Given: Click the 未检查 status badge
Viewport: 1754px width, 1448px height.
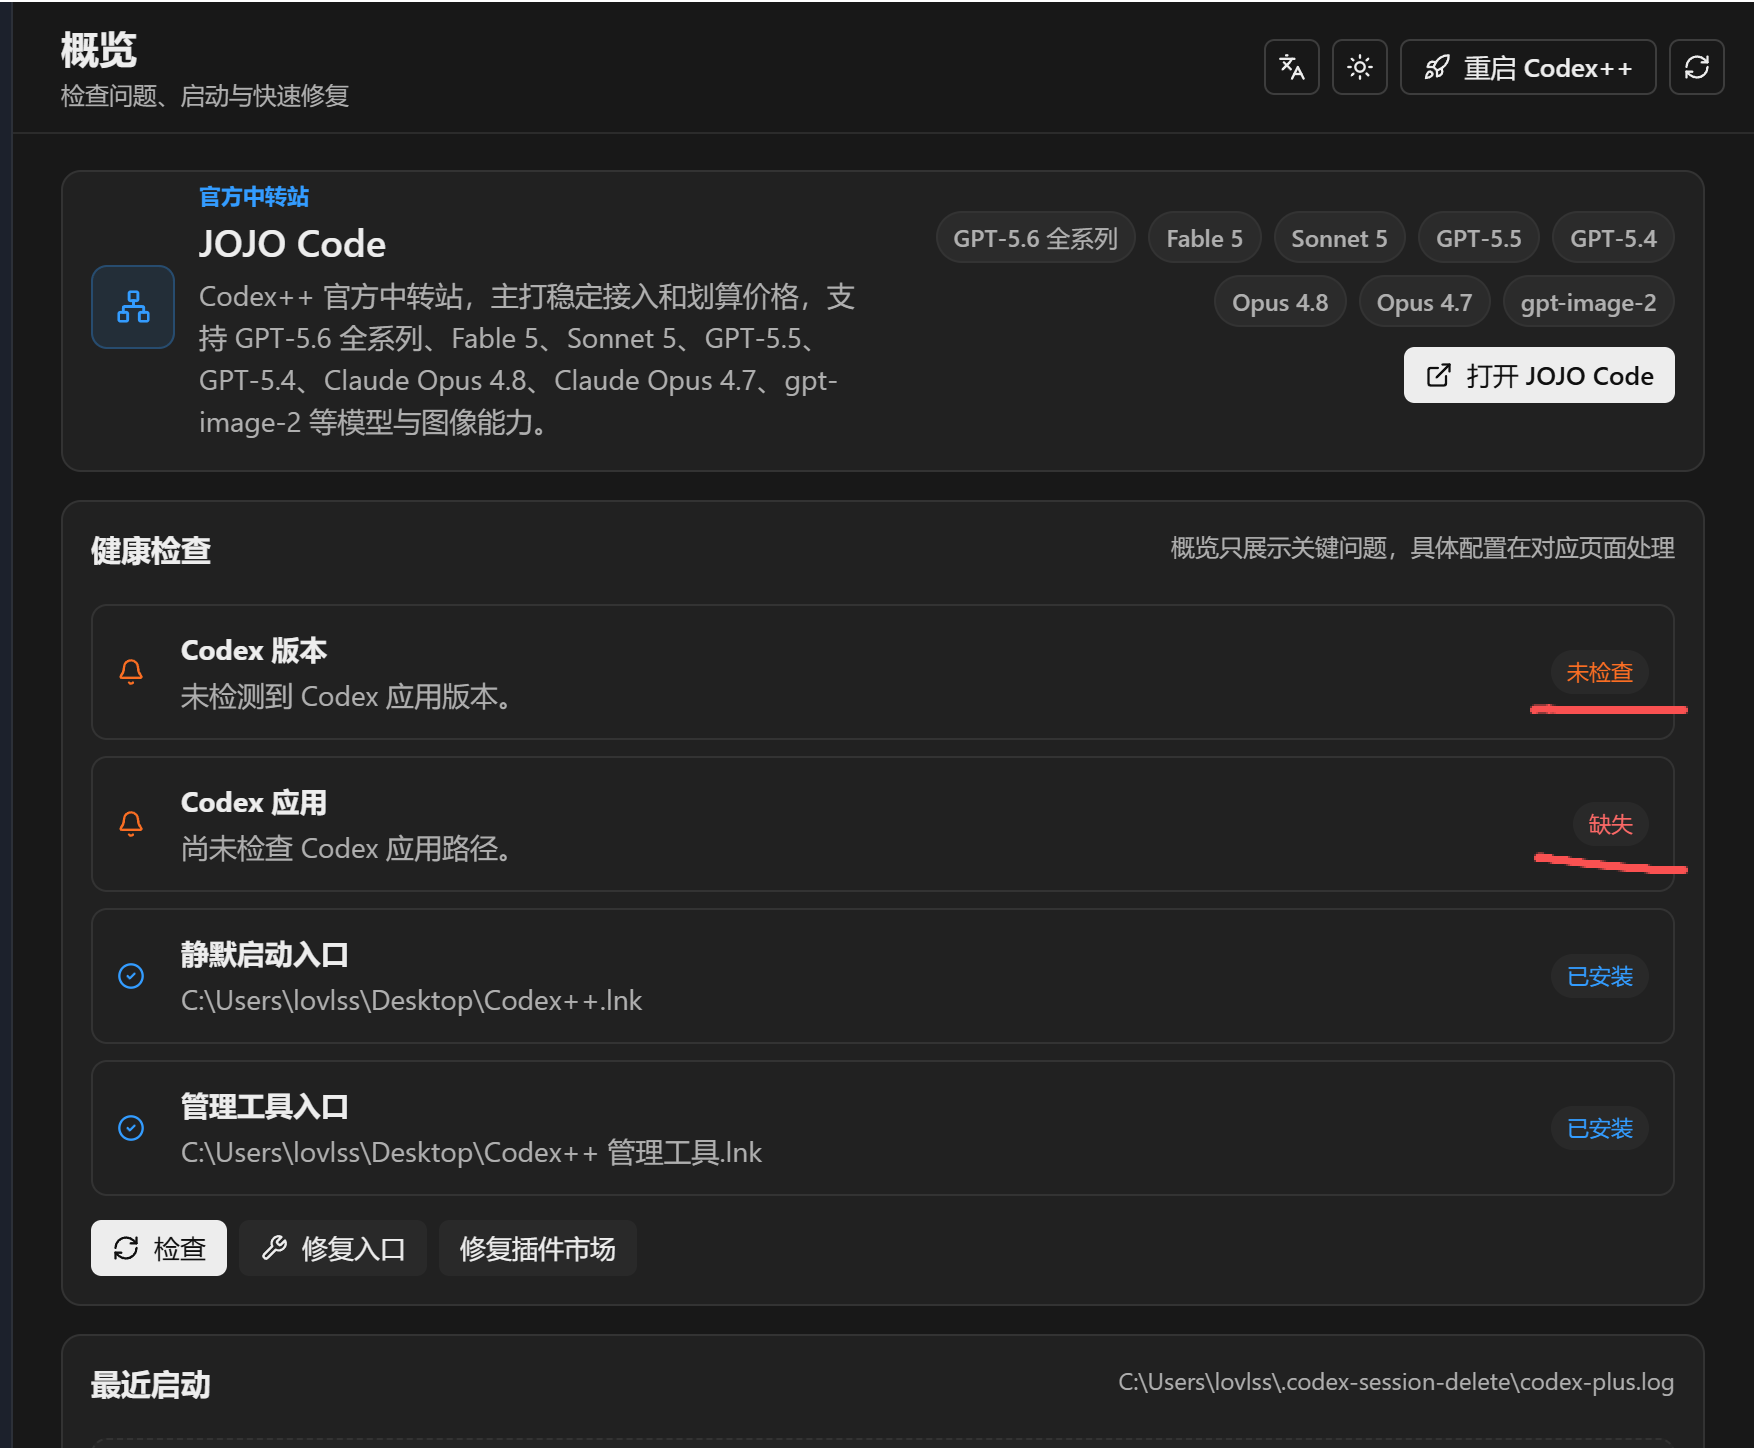Looking at the screenshot, I should (x=1599, y=672).
